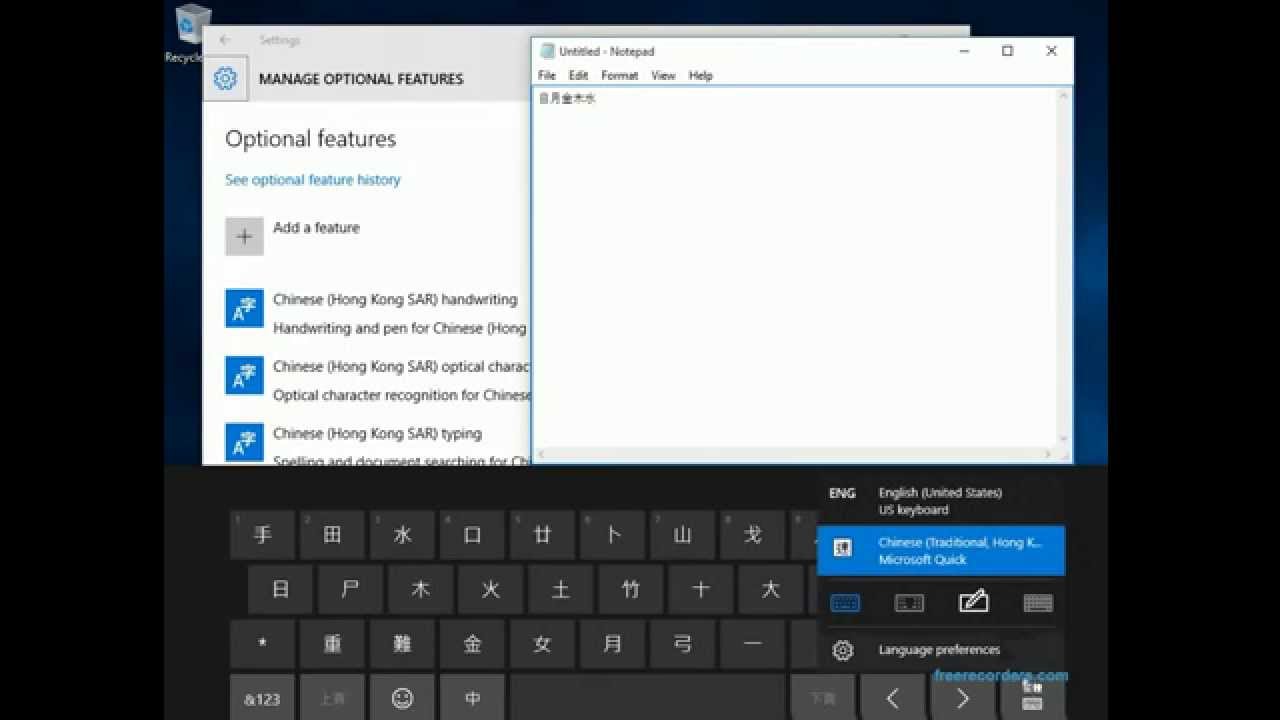Viewport: 1280px width, 720px height.
Task: Tap the 木 key
Action: click(x=420, y=590)
